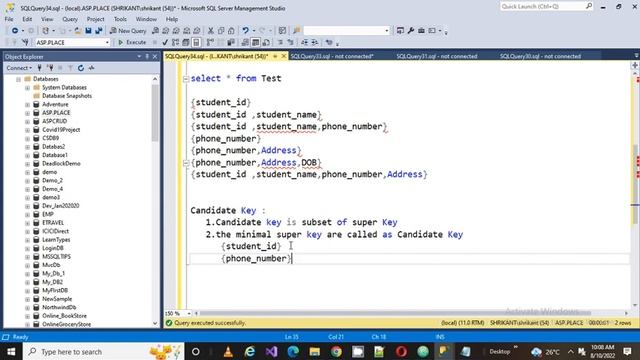Screen dimensions: 640x360
Task: Open Visual Studio from the taskbar
Action: click(x=271, y=352)
